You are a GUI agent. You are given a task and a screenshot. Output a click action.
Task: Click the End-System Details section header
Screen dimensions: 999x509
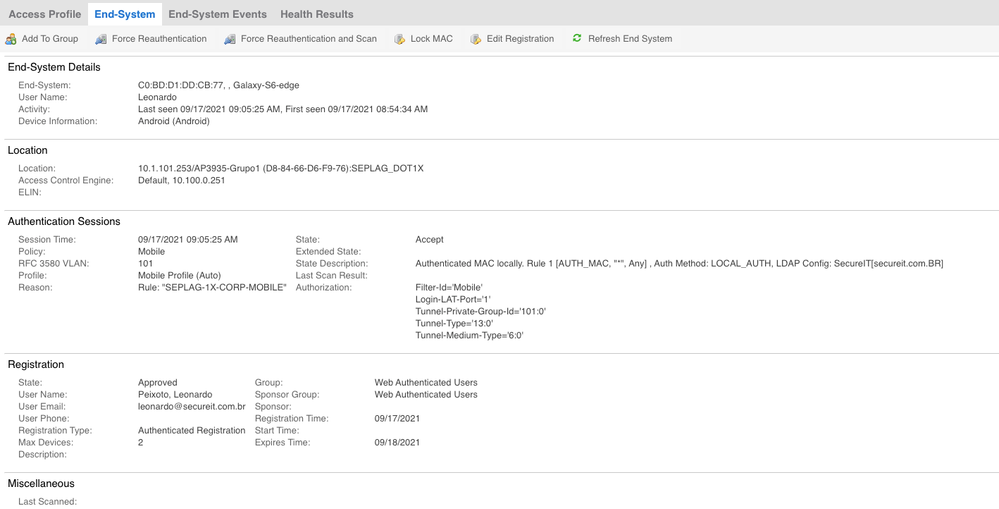(x=54, y=67)
